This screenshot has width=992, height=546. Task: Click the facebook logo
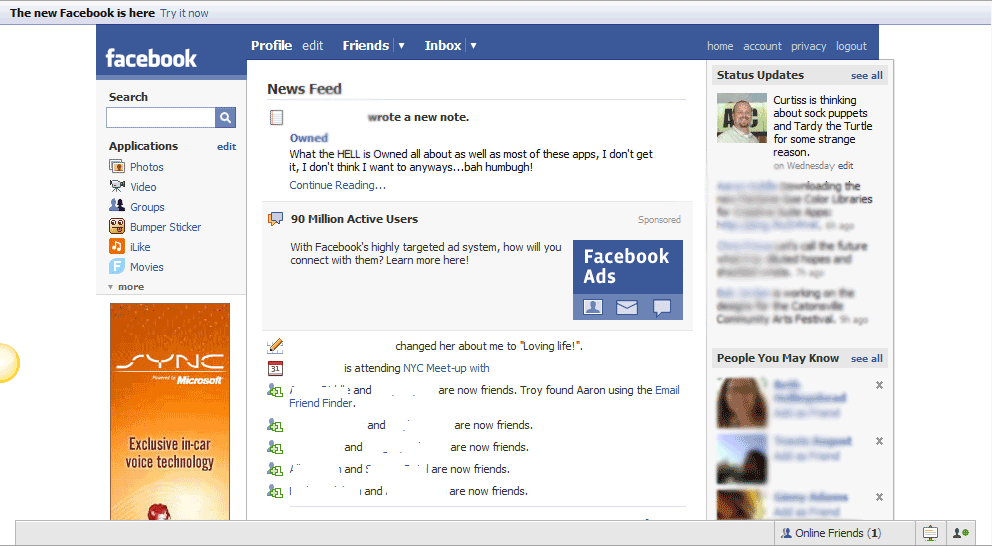pos(151,58)
